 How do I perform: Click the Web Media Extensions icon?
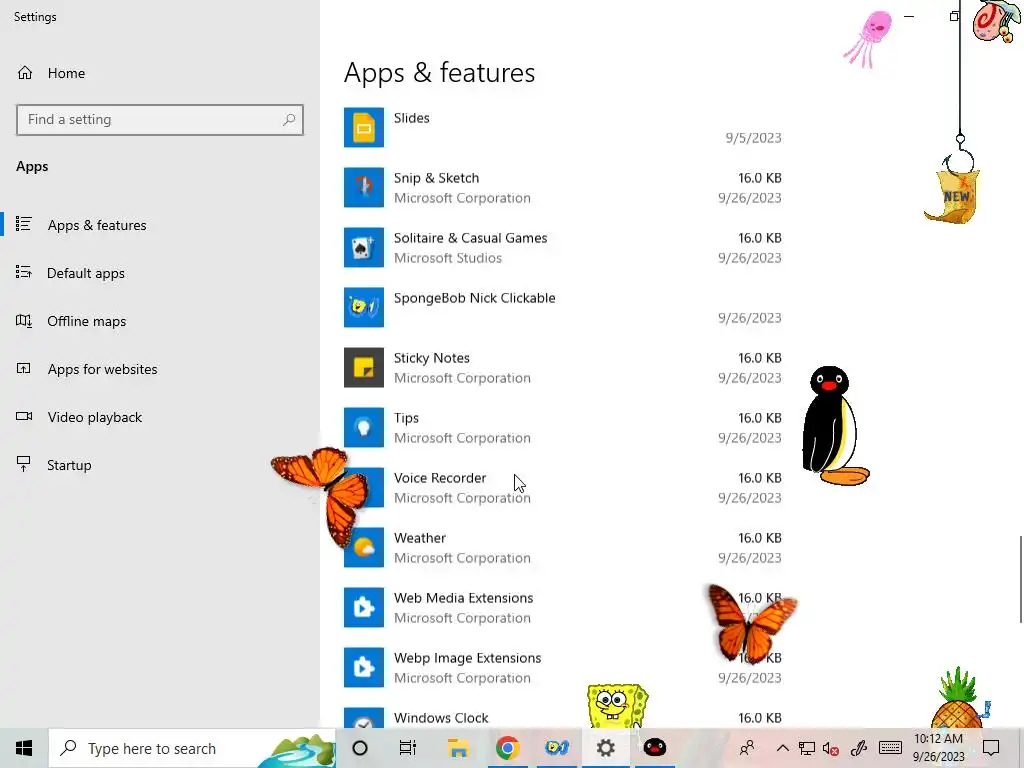click(x=364, y=607)
